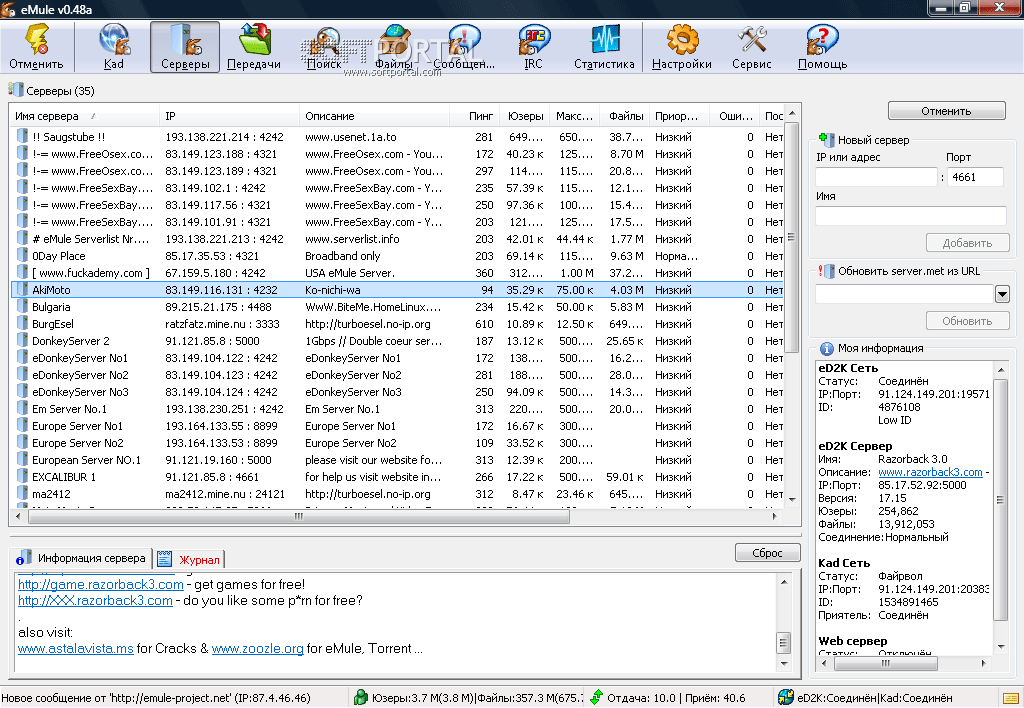Click the Обновить server.met group icon

point(826,271)
